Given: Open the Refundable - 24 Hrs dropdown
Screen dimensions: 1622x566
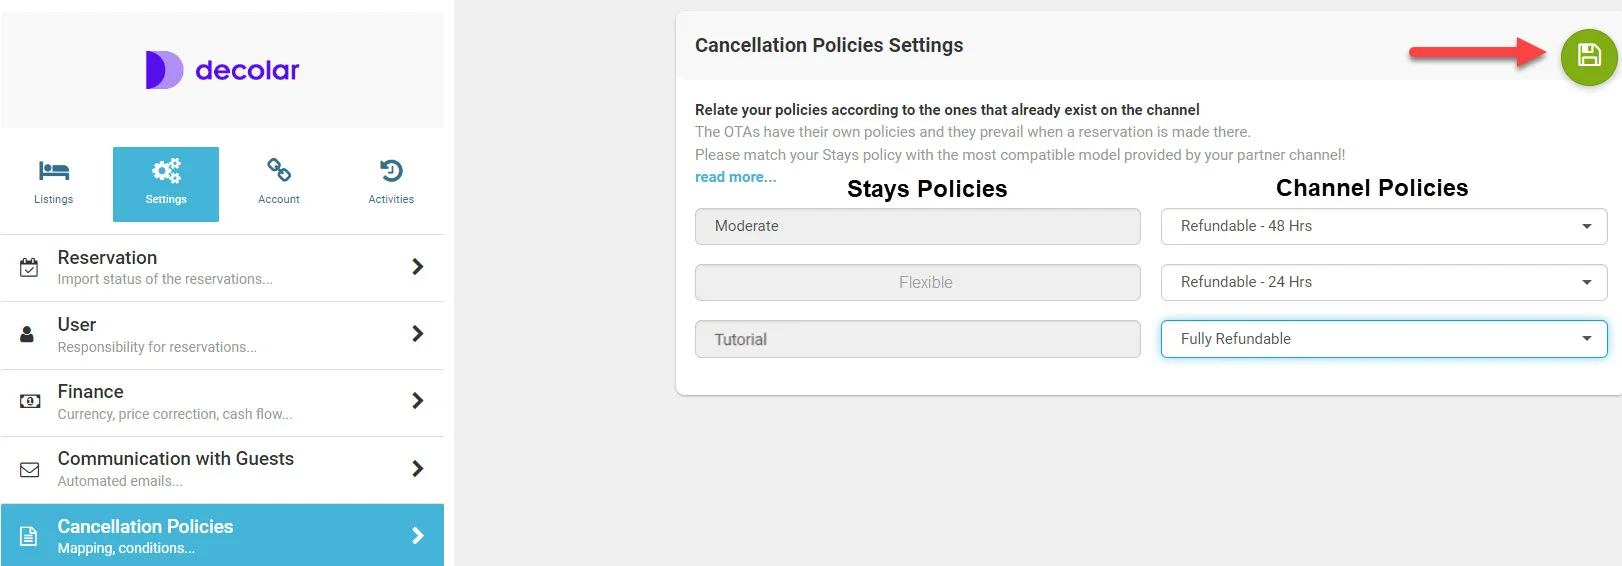Looking at the screenshot, I should (1383, 282).
